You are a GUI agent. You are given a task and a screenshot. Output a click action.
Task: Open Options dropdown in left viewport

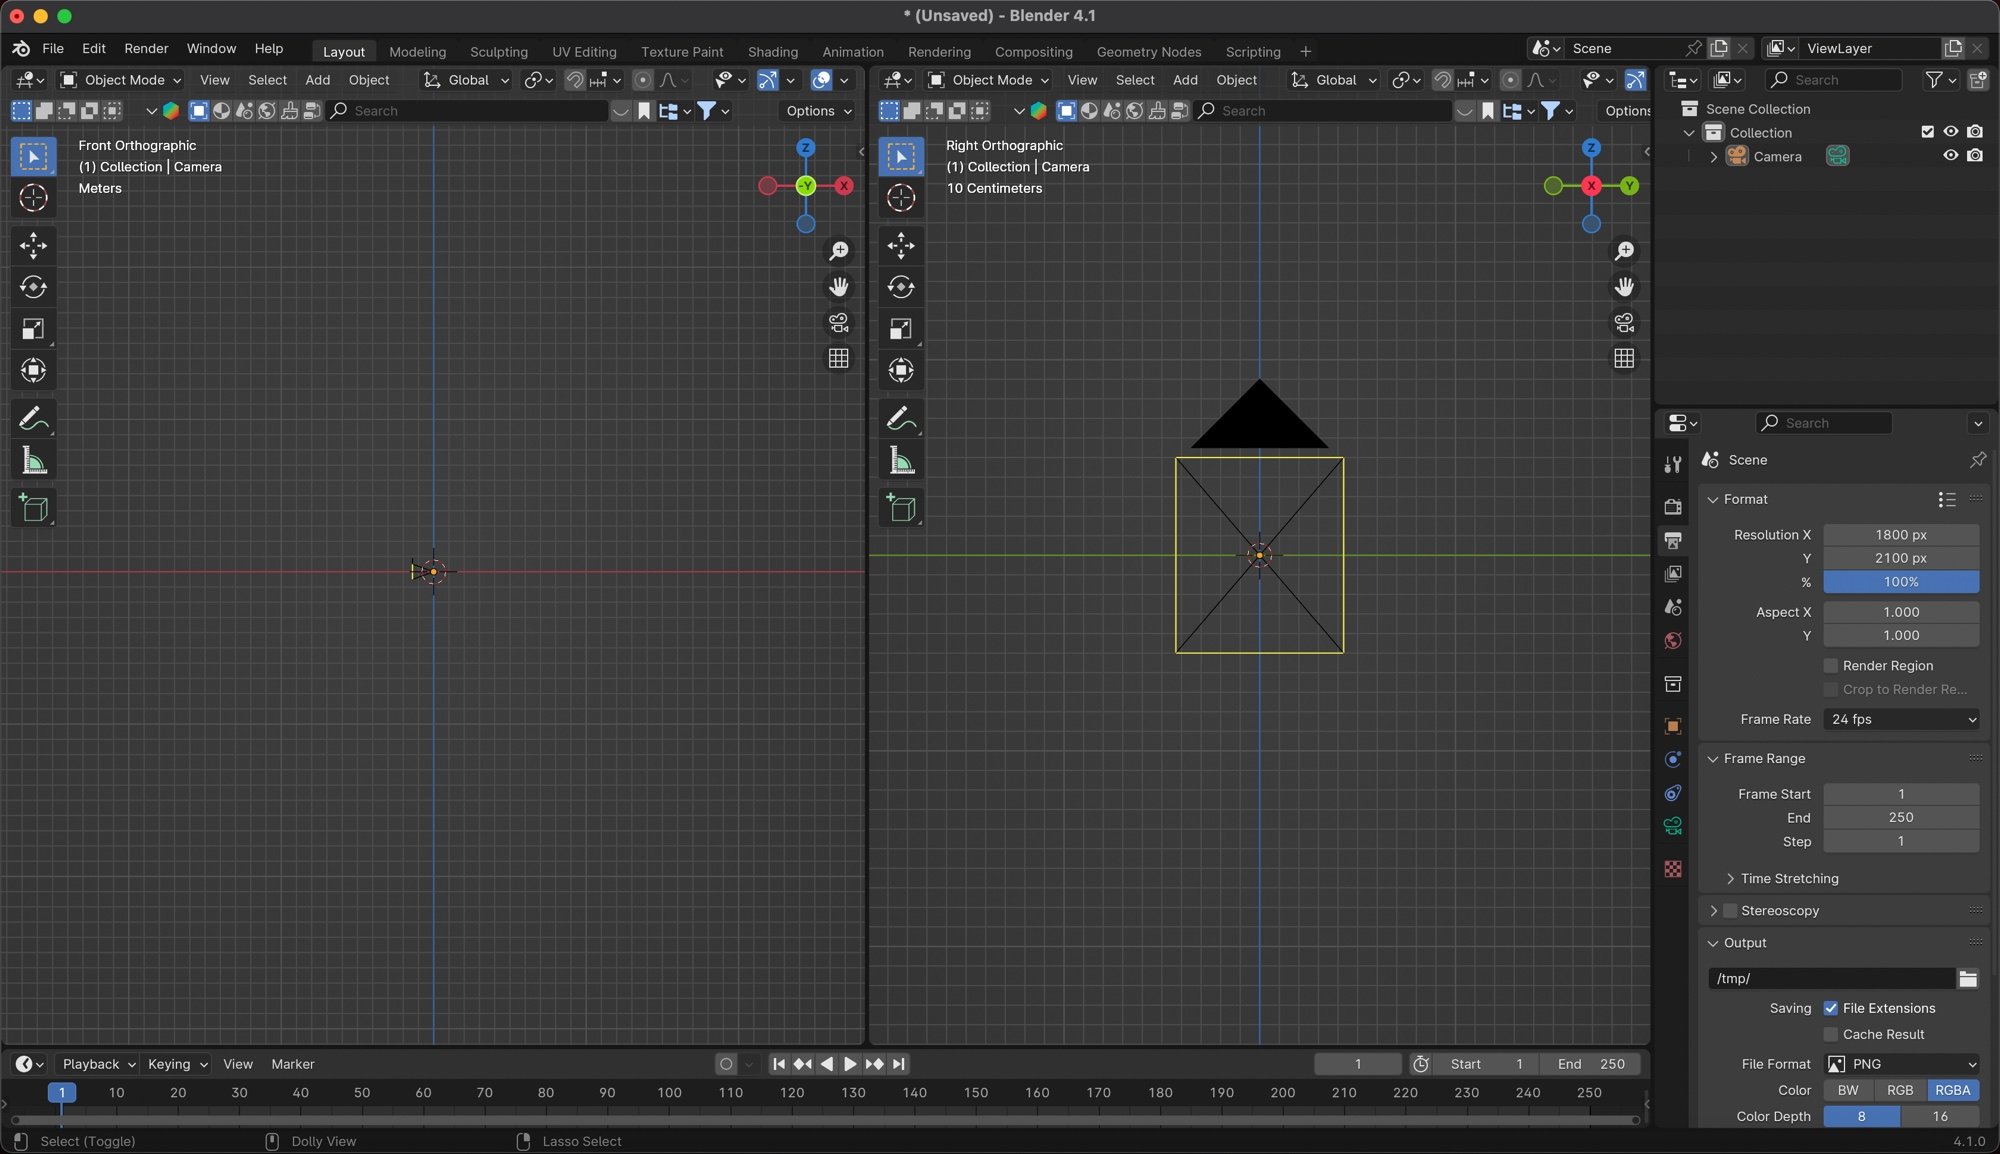click(818, 111)
